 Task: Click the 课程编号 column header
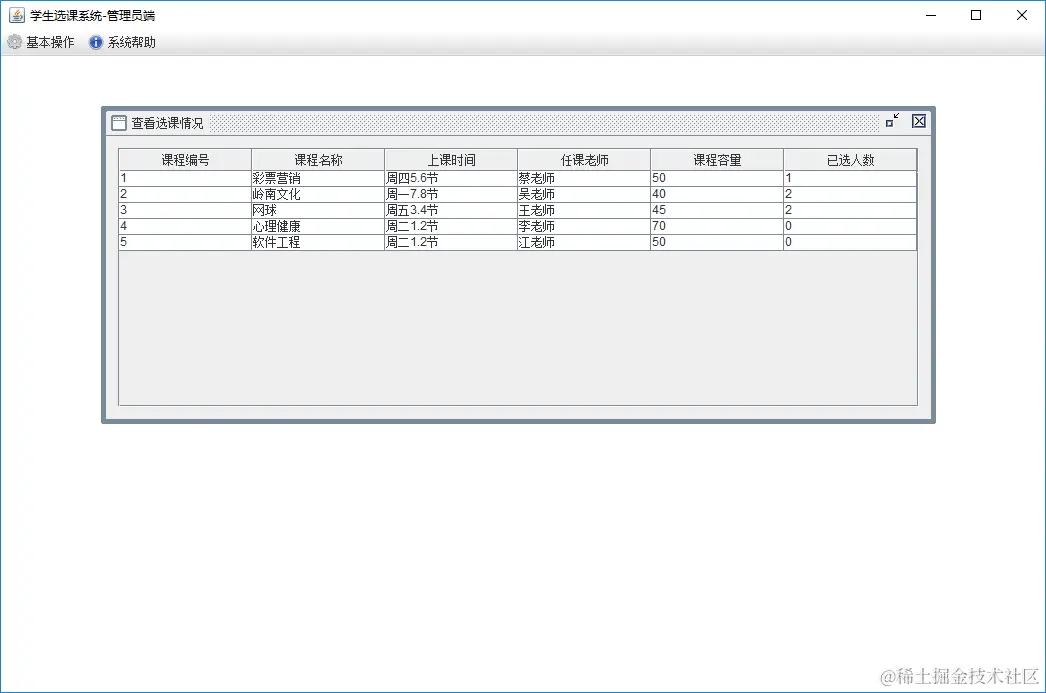[185, 160]
